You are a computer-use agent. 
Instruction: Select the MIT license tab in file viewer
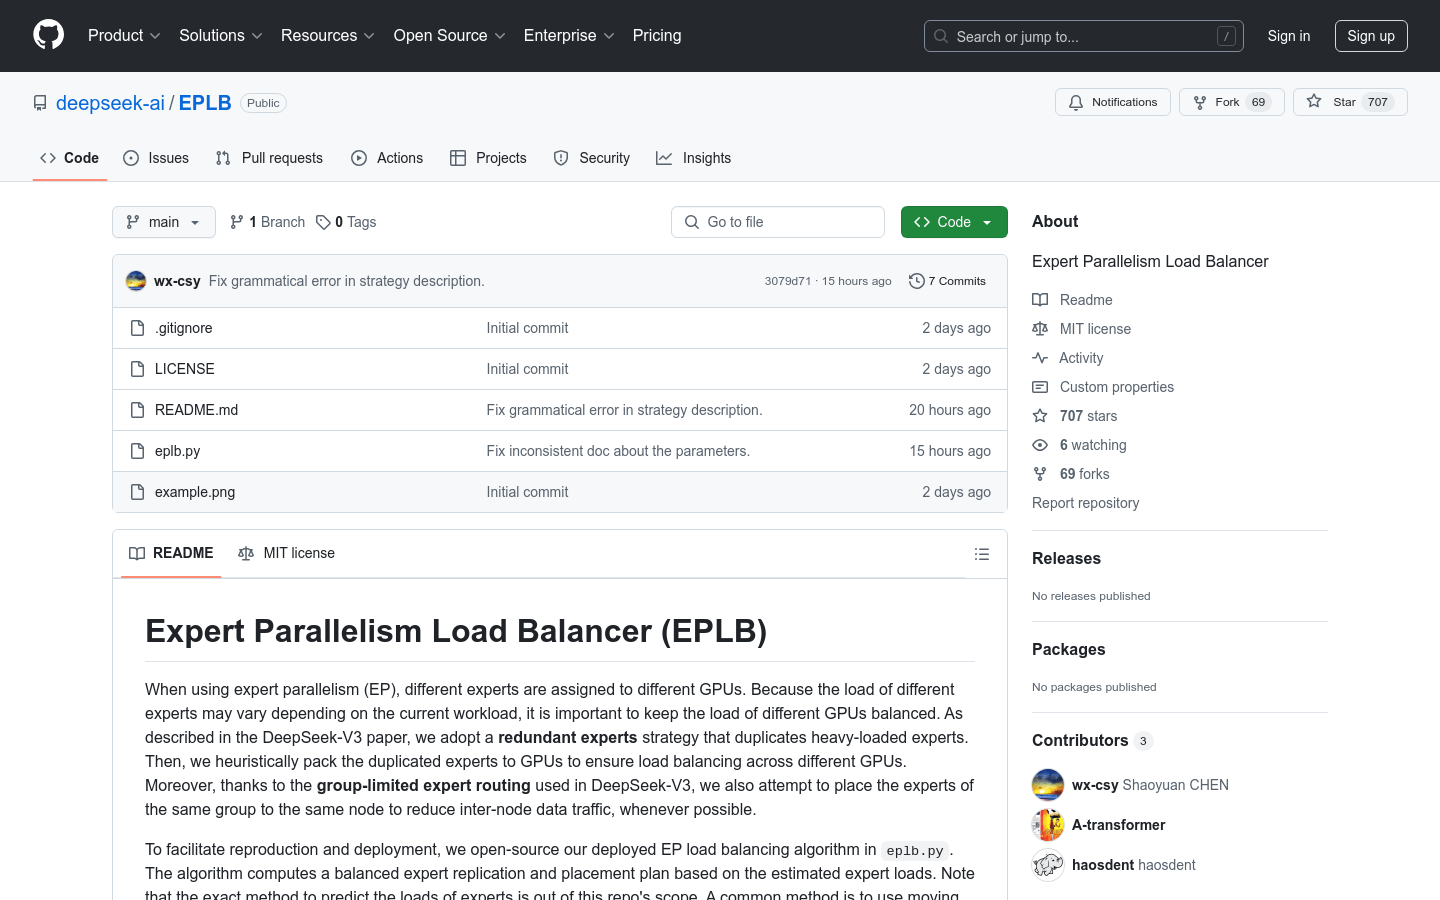[286, 553]
